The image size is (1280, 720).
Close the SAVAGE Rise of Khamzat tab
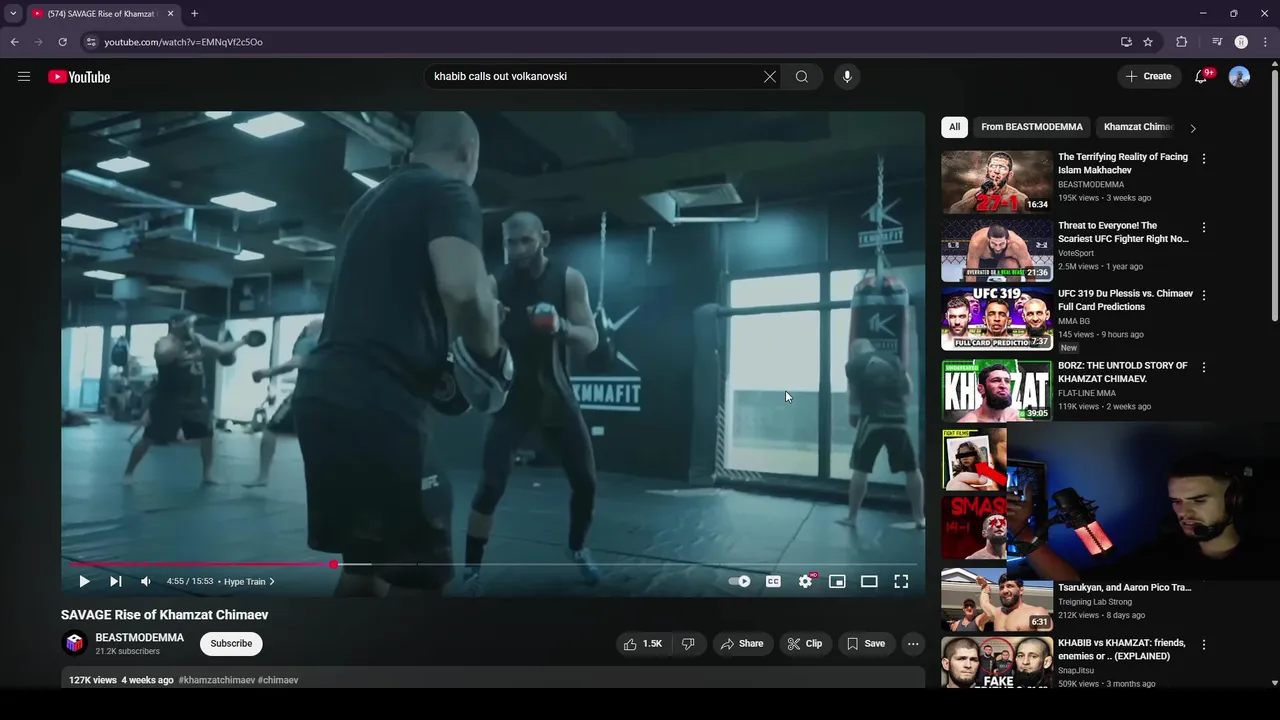[170, 14]
